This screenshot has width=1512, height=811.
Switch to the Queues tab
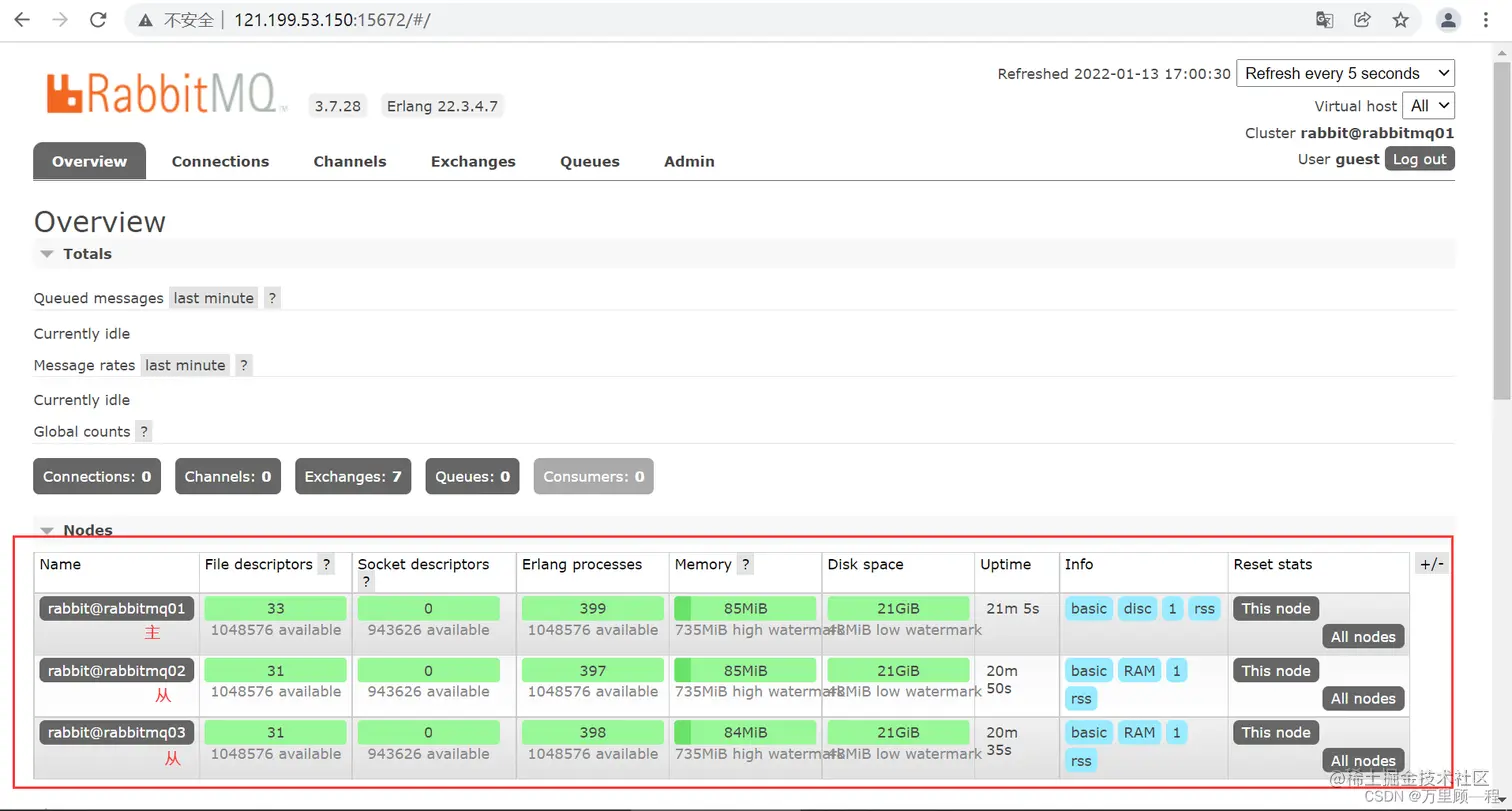pyautogui.click(x=590, y=161)
